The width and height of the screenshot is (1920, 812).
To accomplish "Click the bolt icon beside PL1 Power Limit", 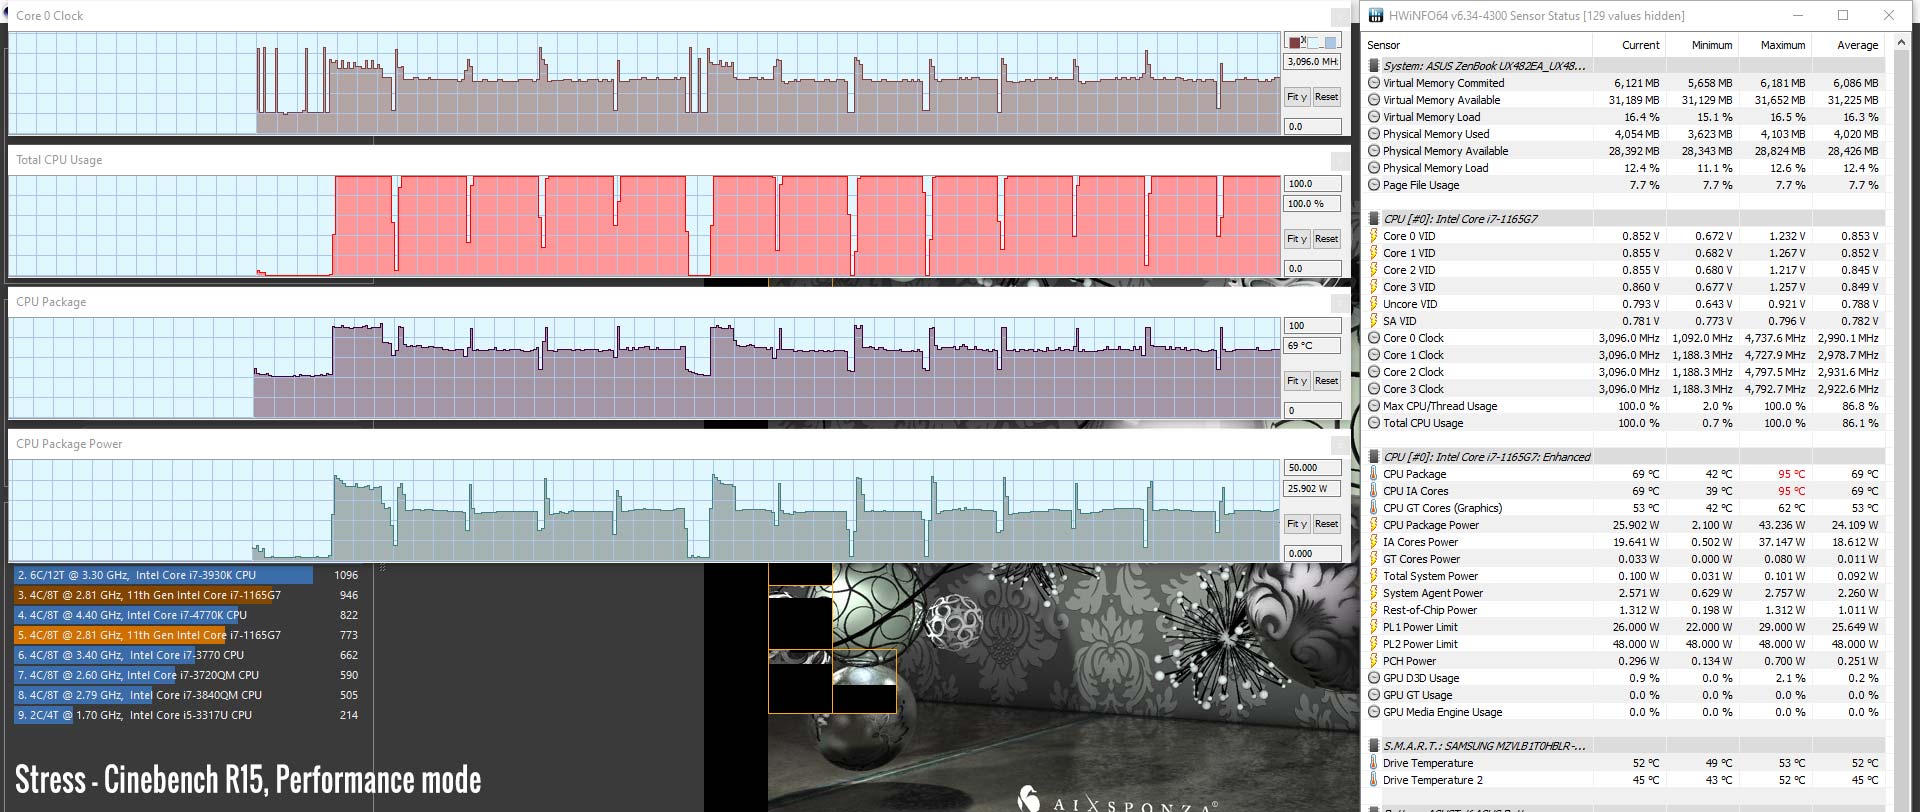I will pyautogui.click(x=1374, y=627).
